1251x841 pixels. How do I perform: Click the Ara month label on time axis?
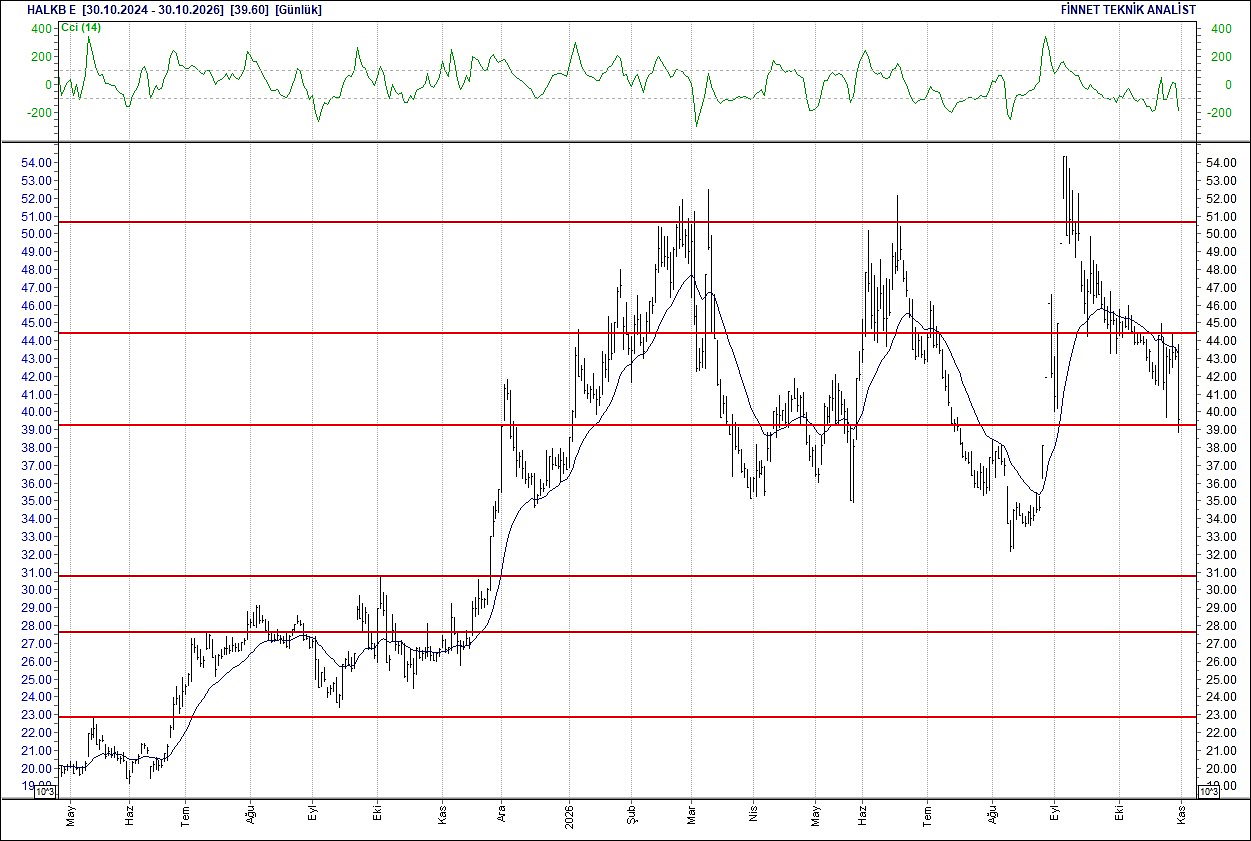[501, 815]
